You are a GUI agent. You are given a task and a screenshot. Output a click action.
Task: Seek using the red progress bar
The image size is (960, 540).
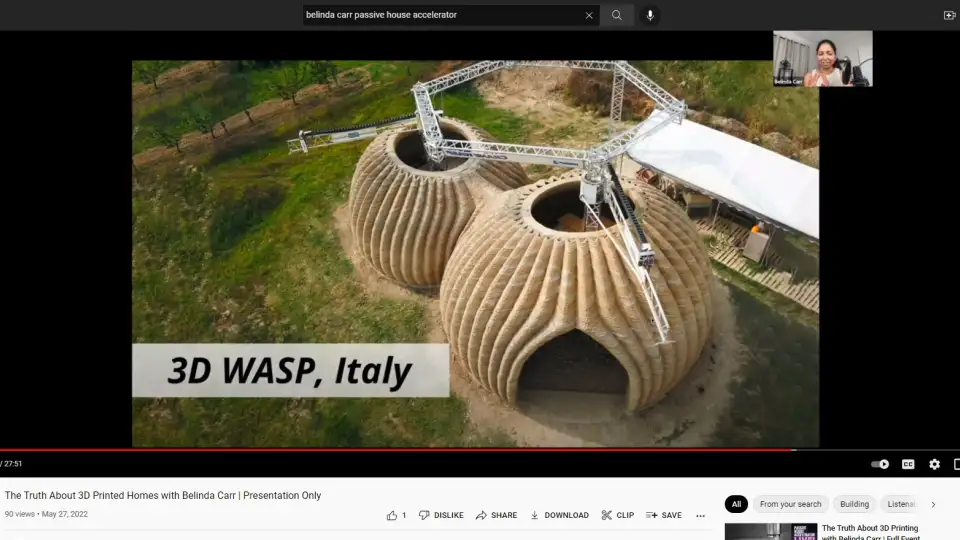[400, 450]
